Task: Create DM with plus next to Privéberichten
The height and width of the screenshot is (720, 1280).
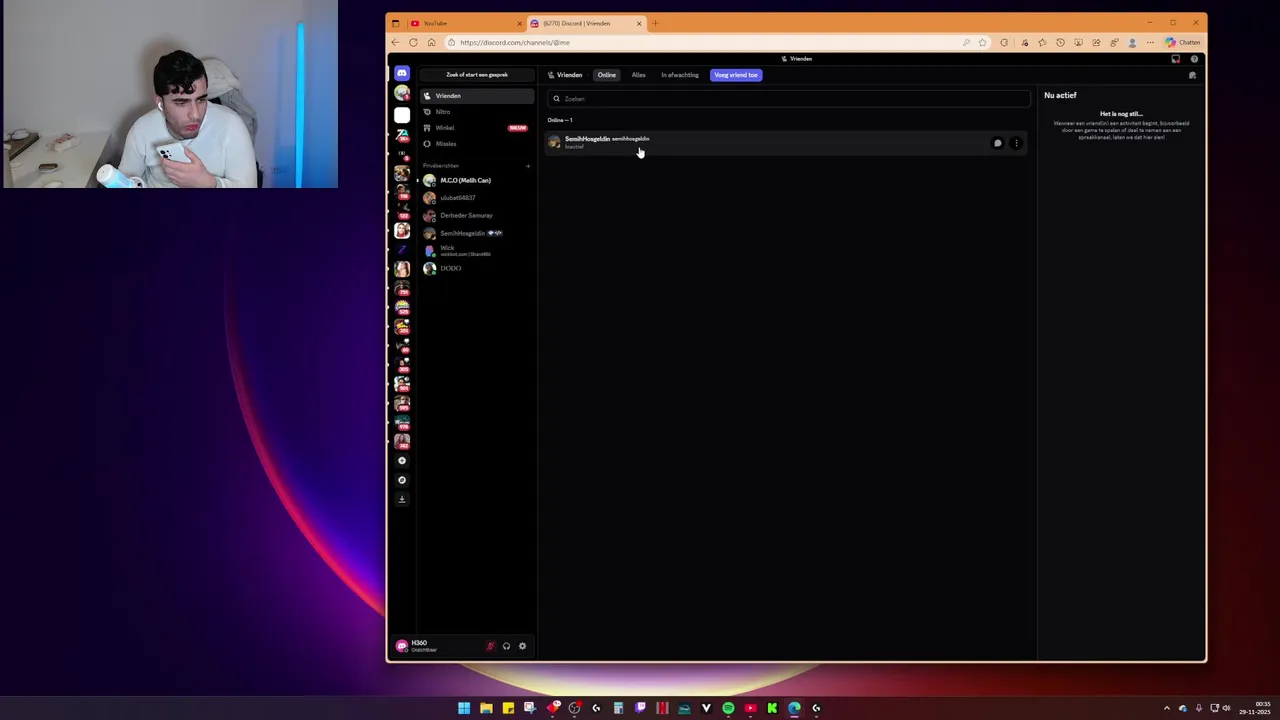Action: [x=528, y=166]
